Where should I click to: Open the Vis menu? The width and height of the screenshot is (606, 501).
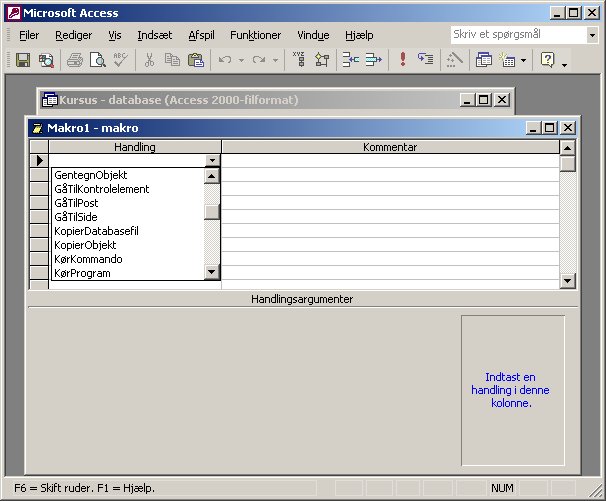point(114,35)
